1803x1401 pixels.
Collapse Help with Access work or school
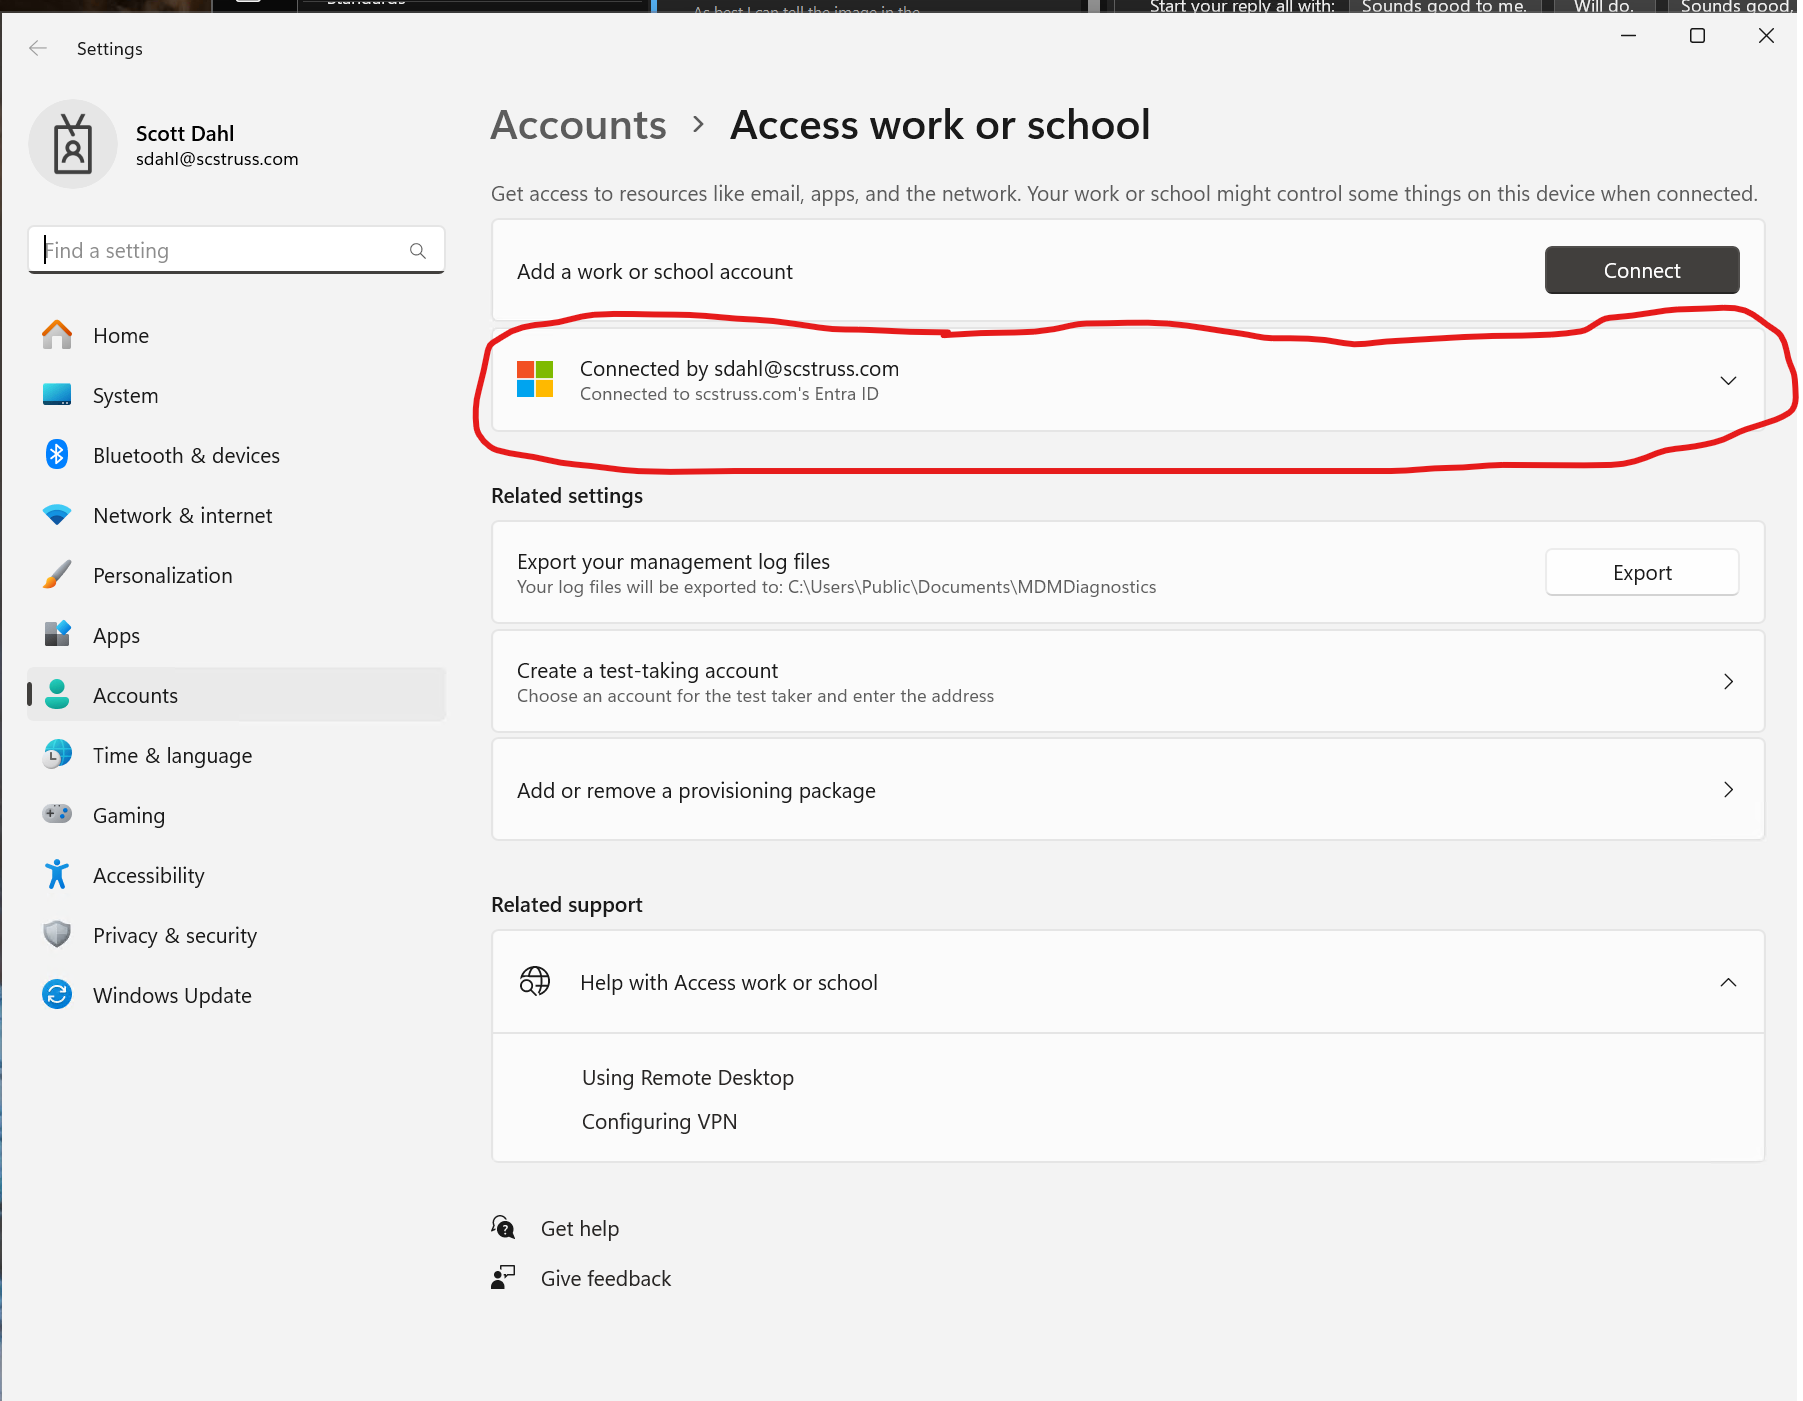1728,982
